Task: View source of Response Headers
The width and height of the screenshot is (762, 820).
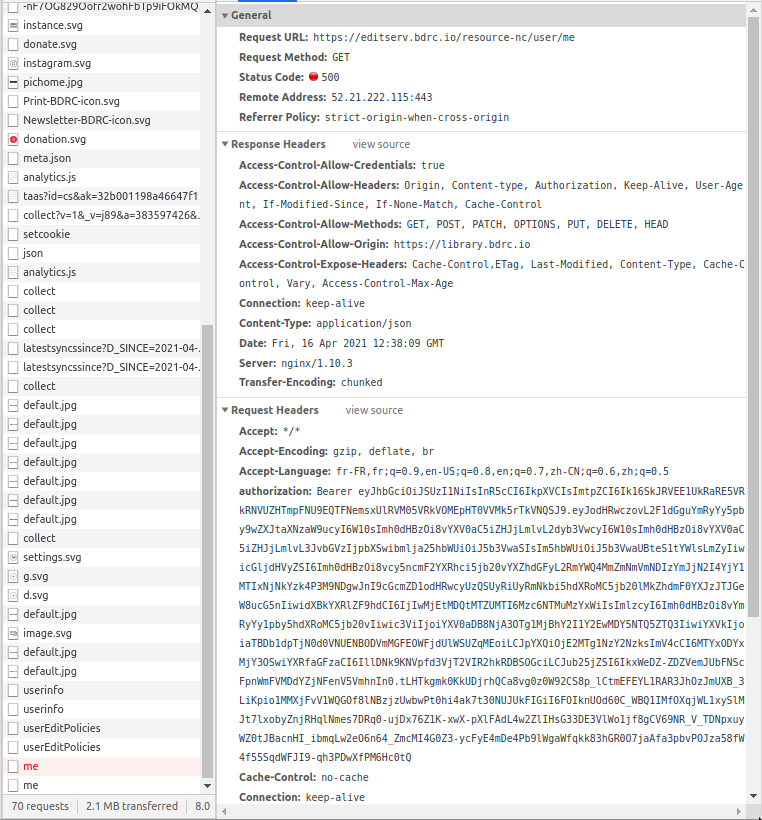Action: 381,144
